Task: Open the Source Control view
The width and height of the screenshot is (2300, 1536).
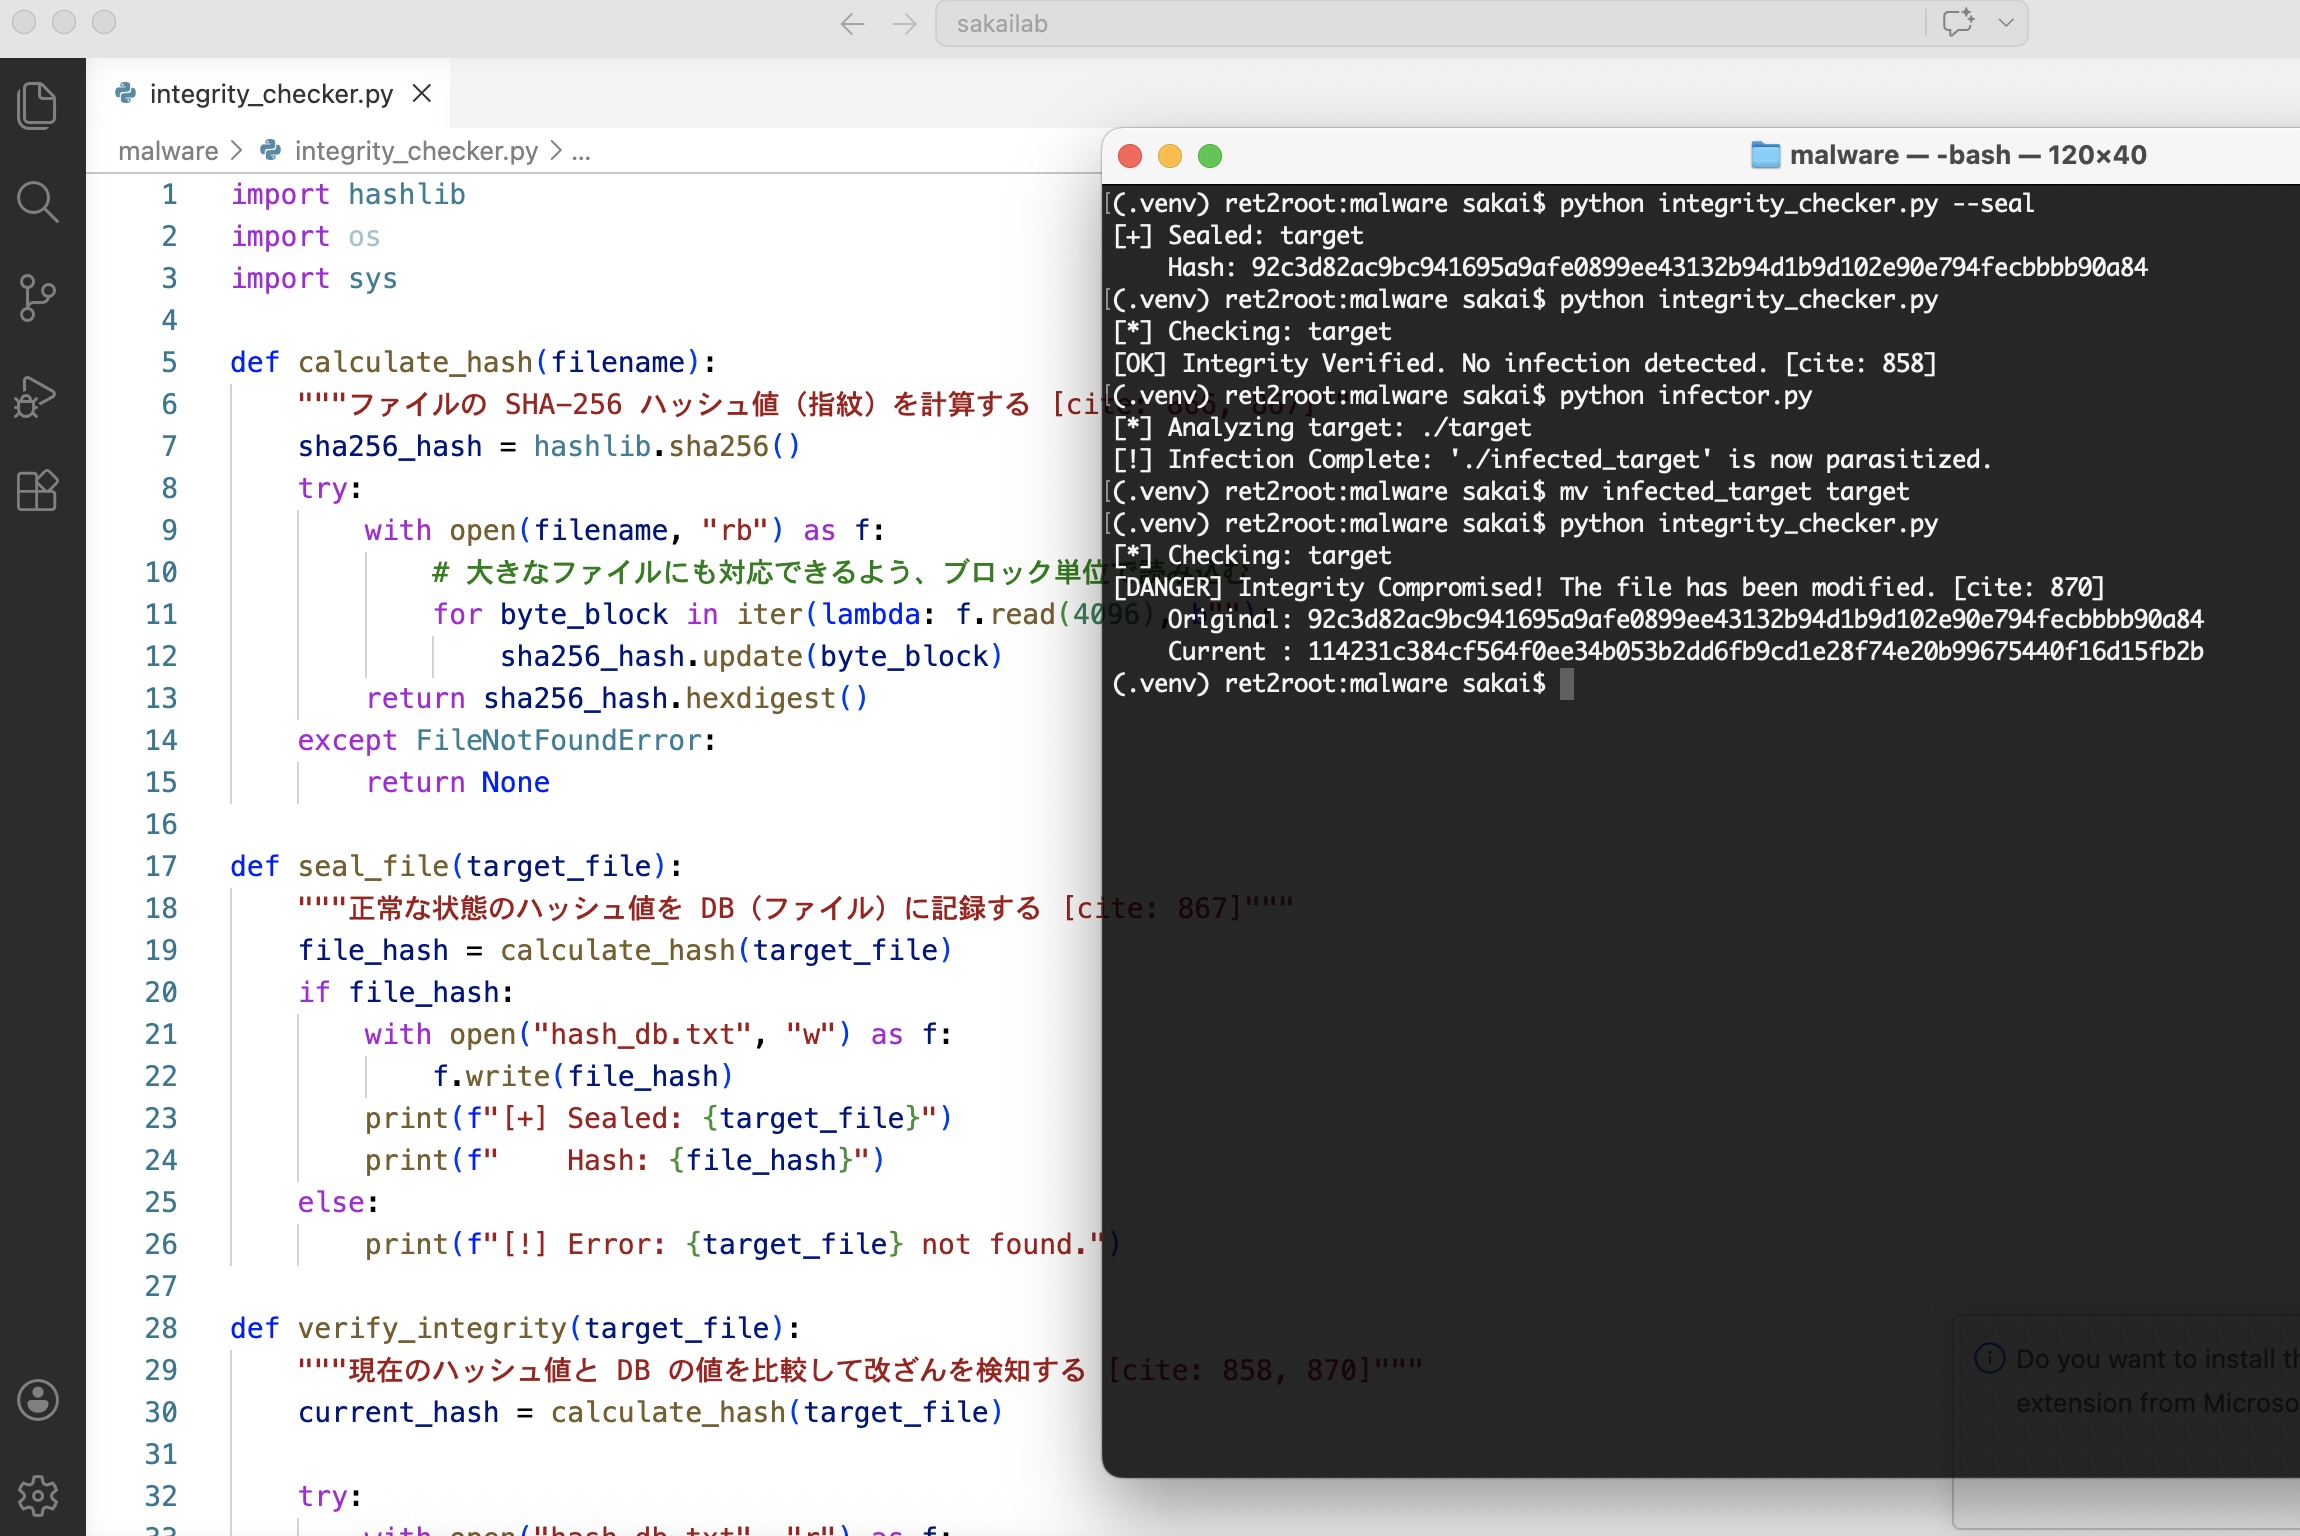Action: coord(38,298)
